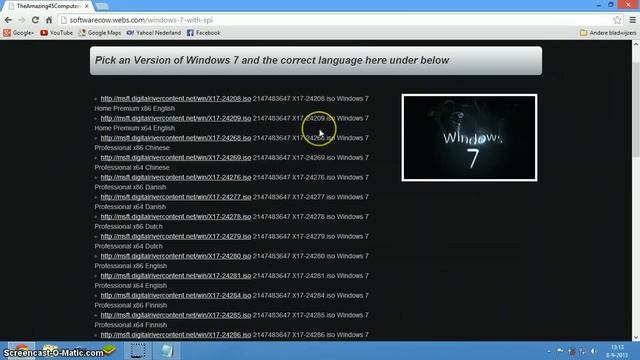Viewport: 640px width, 360px height.
Task: Open the X17-24277.iso download link
Action: (x=176, y=197)
